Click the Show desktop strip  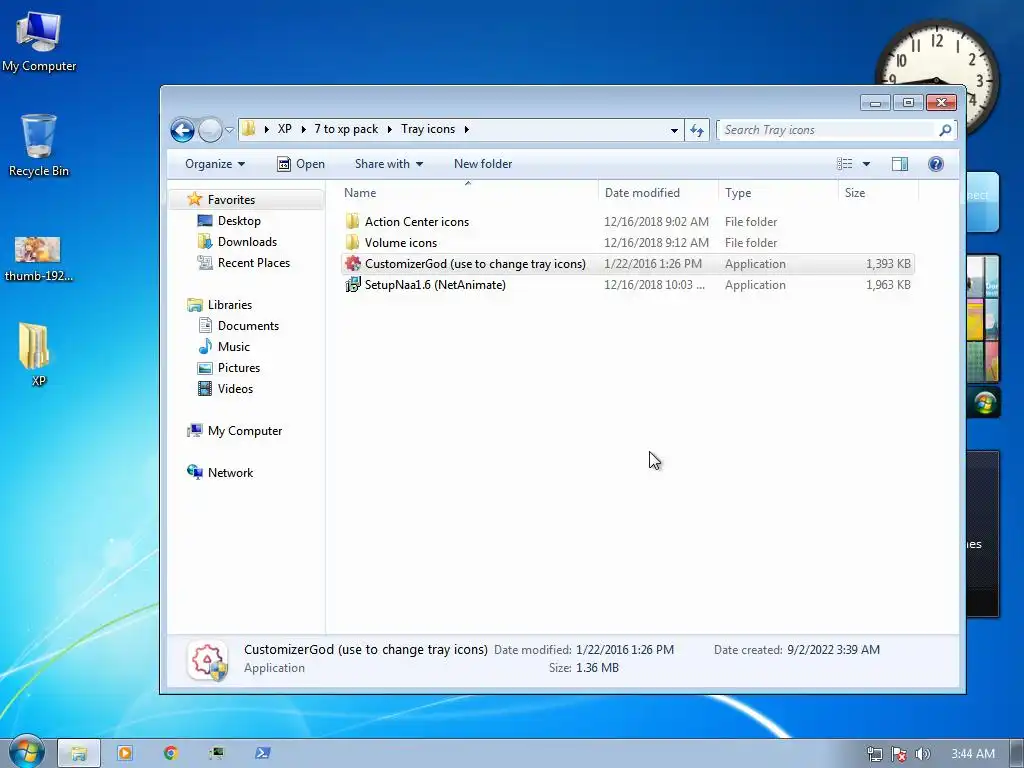(x=1017, y=753)
